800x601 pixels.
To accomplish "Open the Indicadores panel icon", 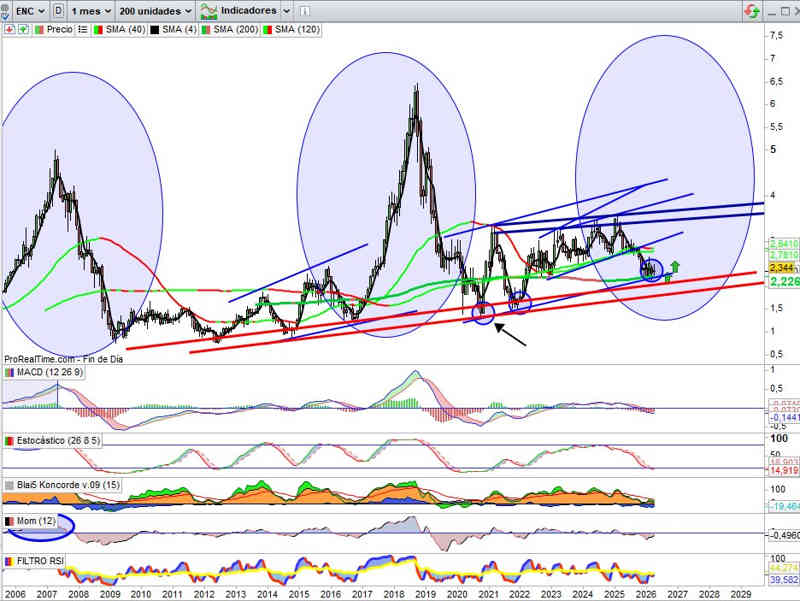I will click(x=210, y=11).
